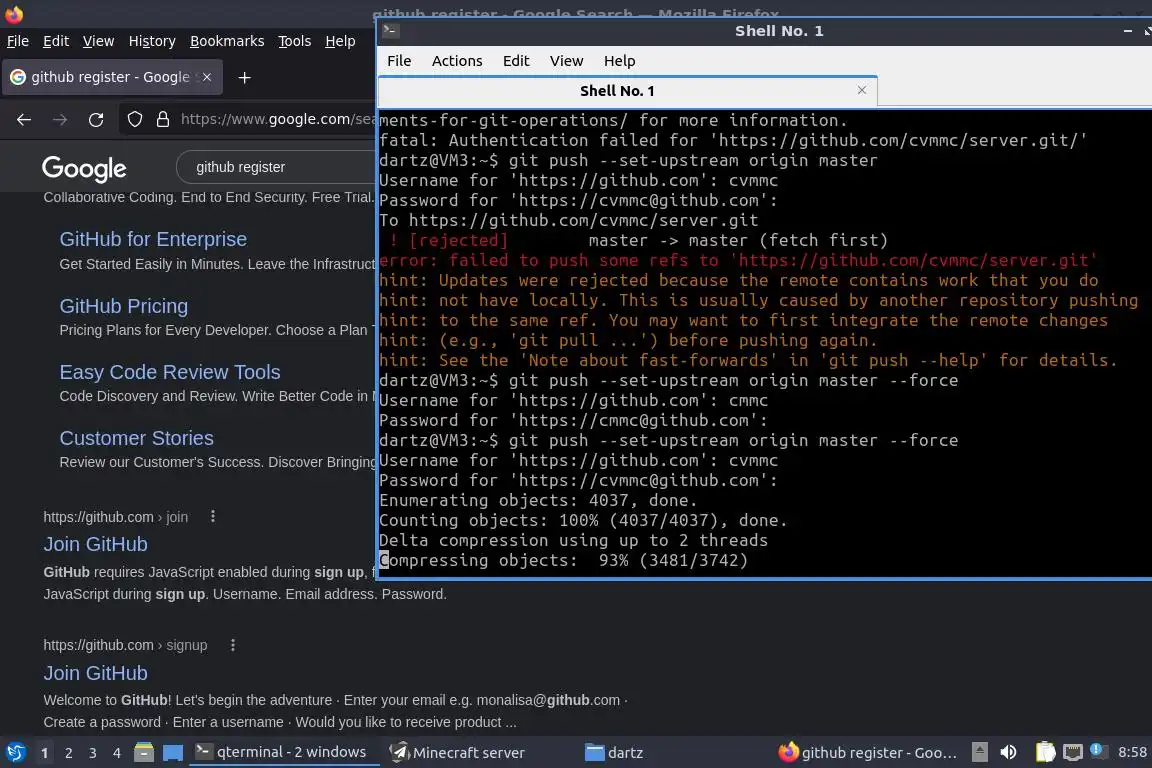Open the volume speaker icon in the tray
Image resolution: width=1152 pixels, height=768 pixels.
point(1009,752)
